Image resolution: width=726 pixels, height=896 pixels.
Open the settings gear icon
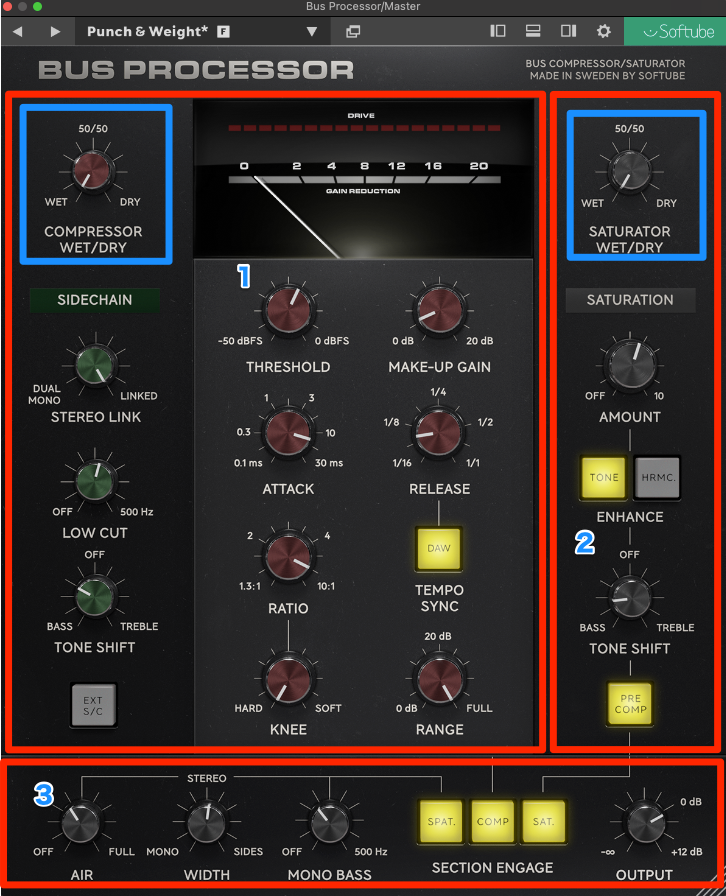pos(603,32)
